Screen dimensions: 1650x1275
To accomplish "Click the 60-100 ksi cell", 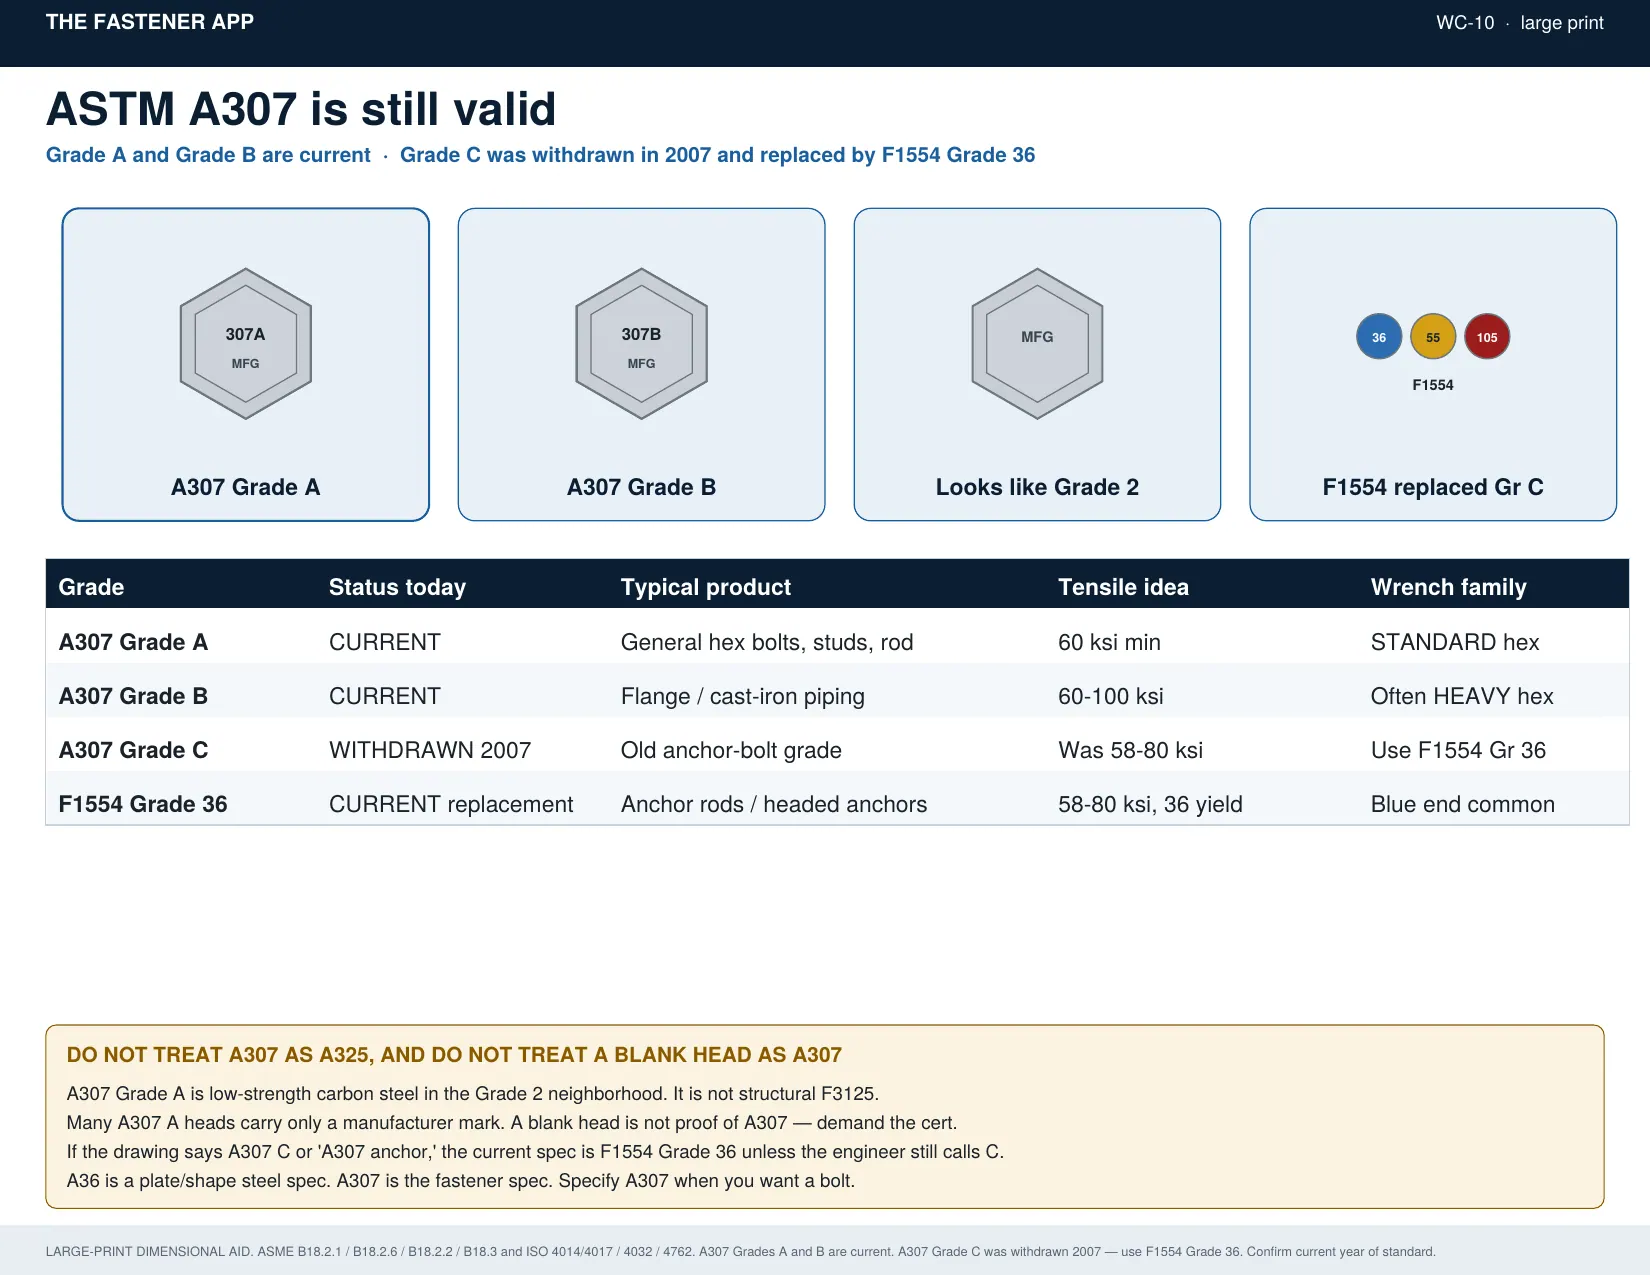I will 1111,696.
